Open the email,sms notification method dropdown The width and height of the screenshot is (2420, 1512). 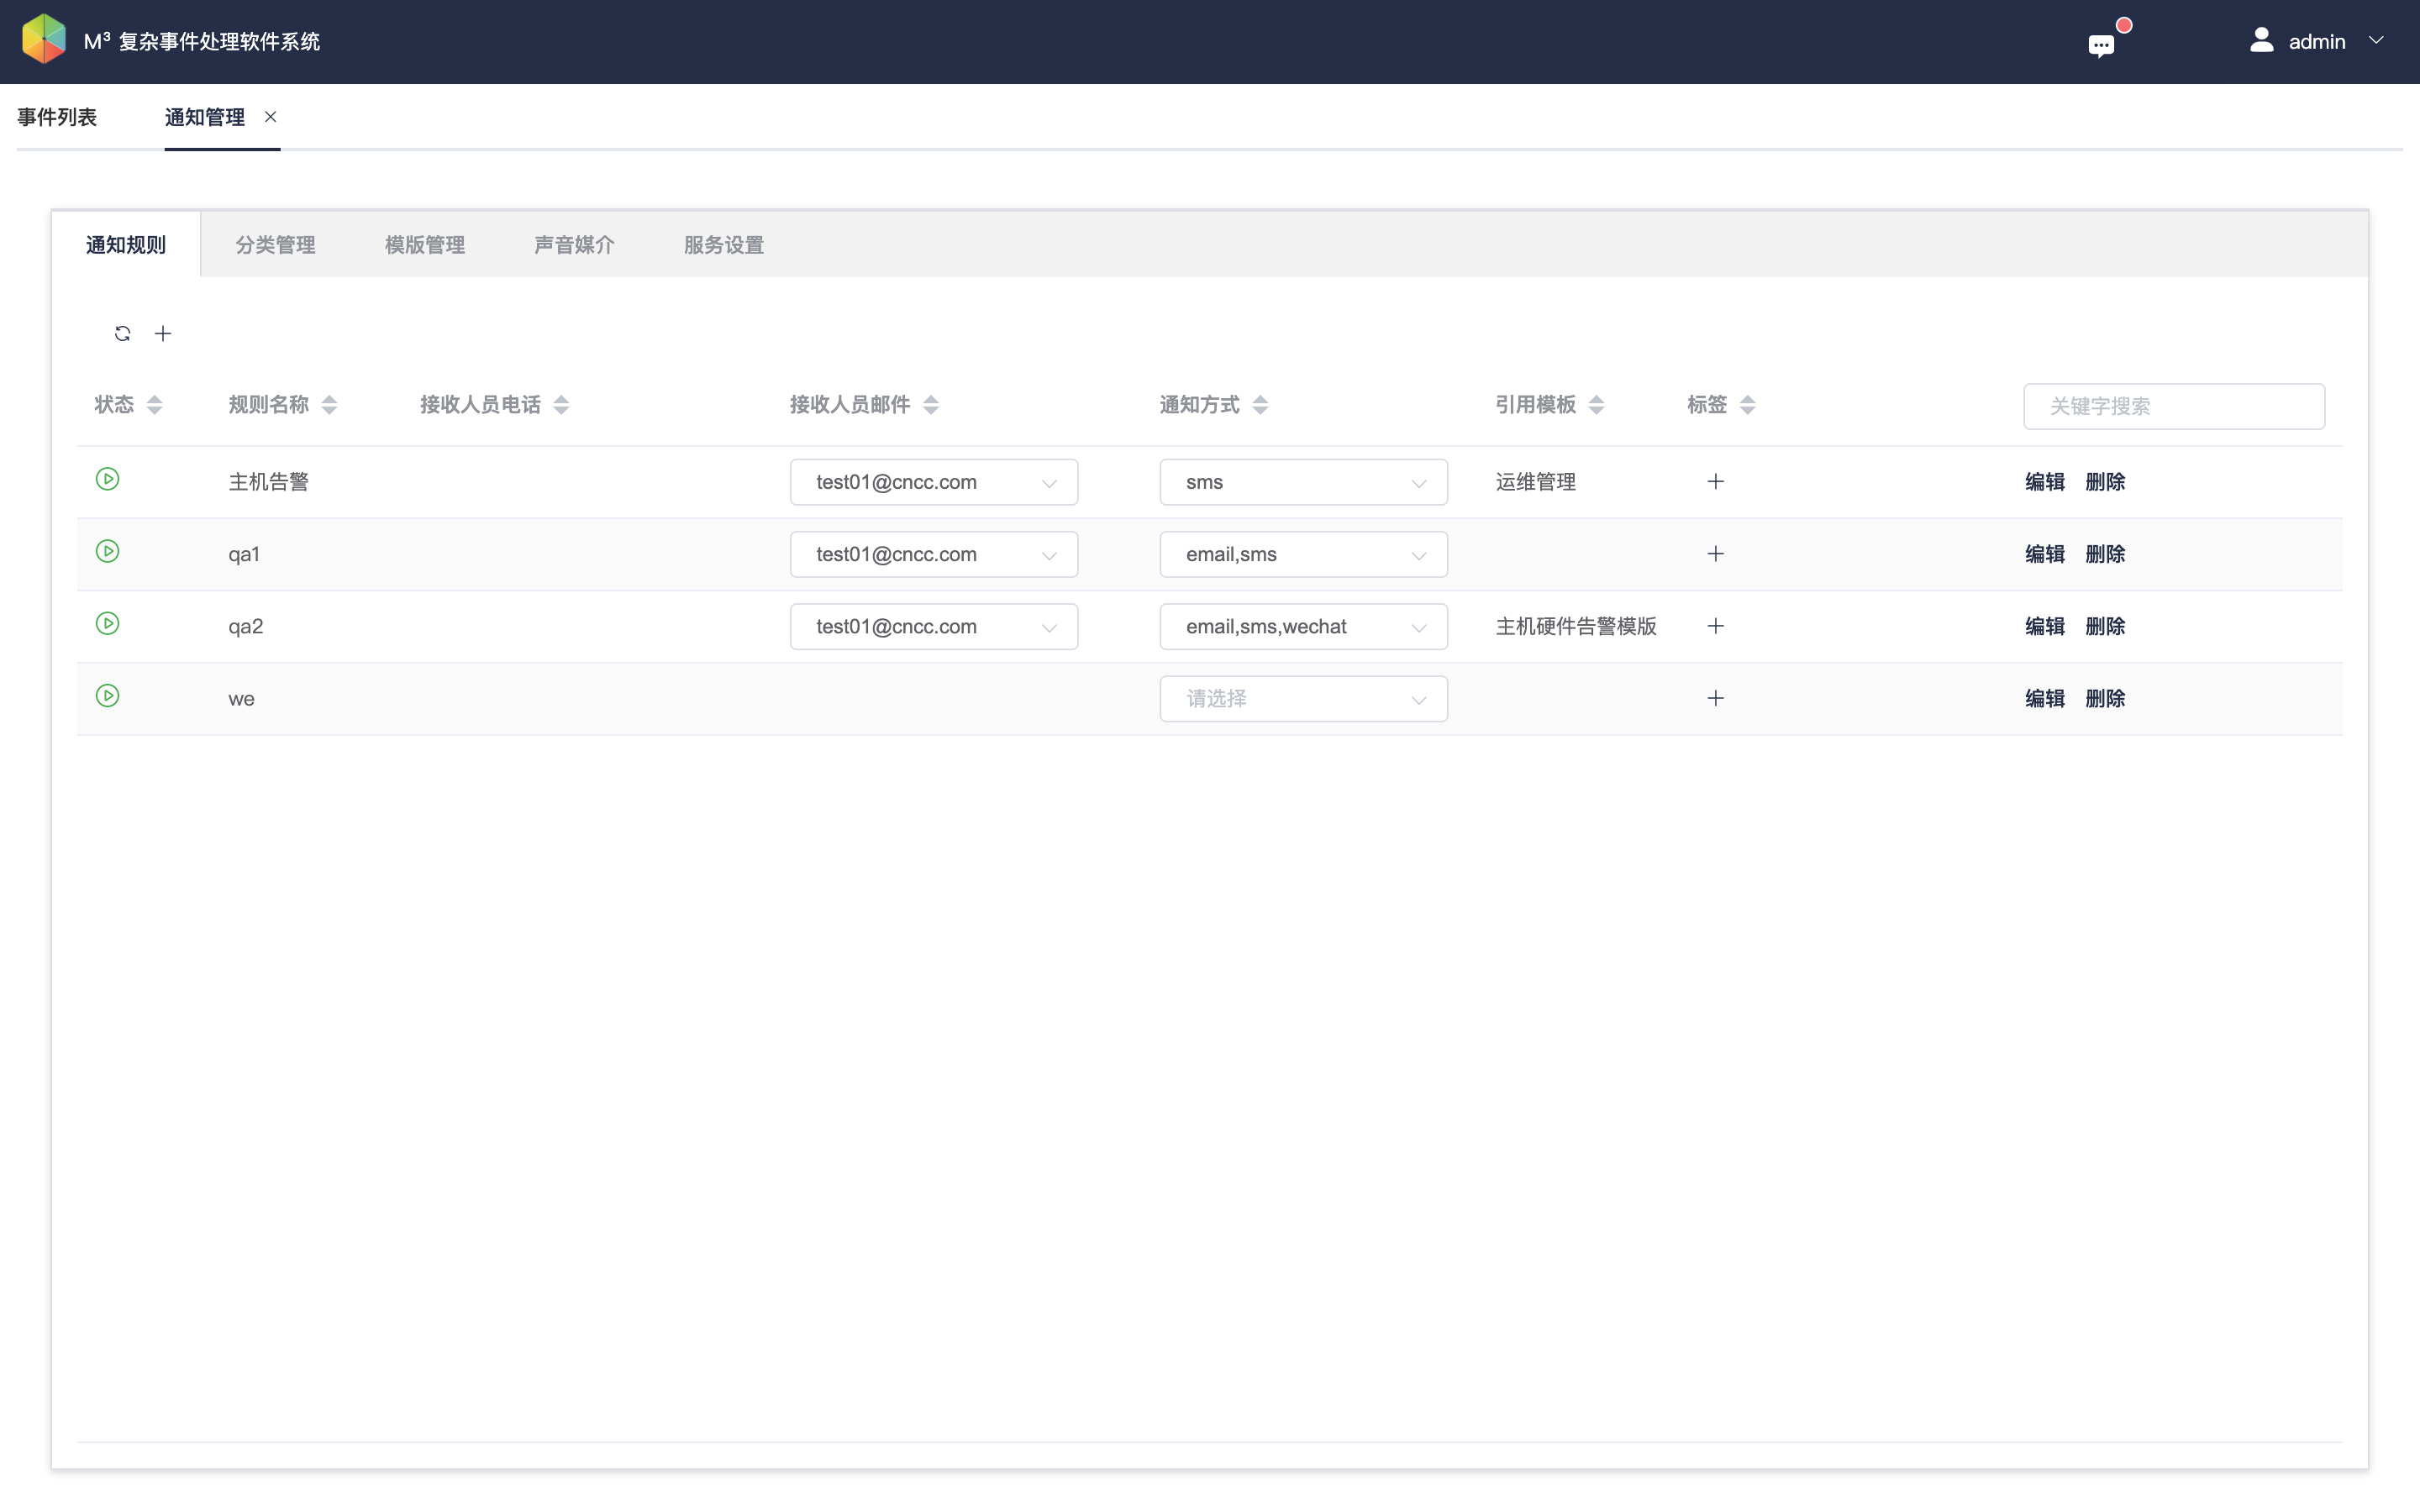click(1303, 554)
